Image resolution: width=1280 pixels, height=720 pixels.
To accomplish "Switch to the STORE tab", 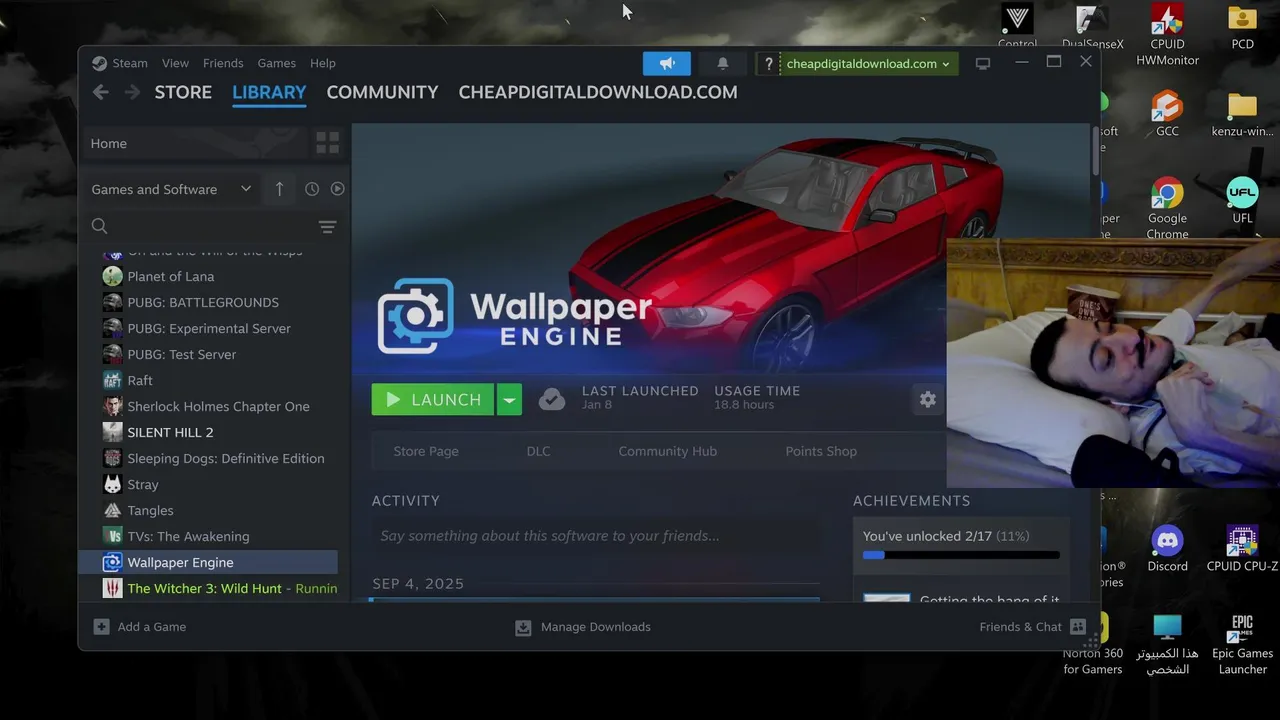I will (x=183, y=92).
